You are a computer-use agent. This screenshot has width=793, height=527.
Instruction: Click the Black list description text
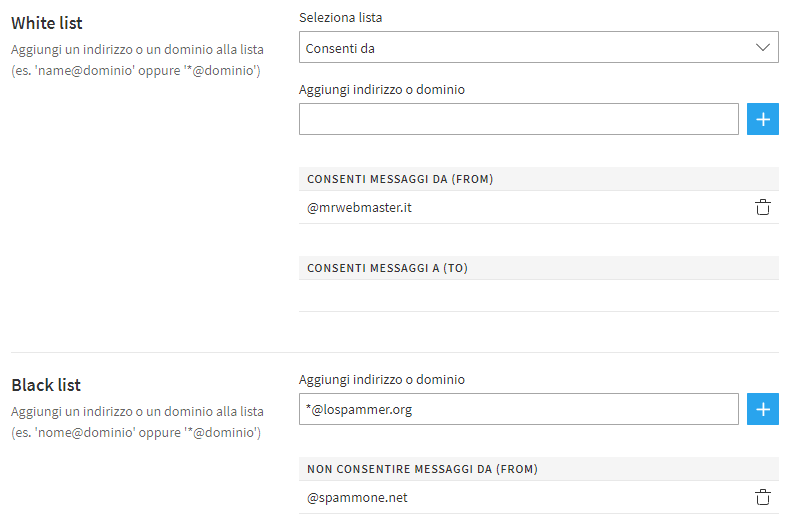pyautogui.click(x=137, y=422)
